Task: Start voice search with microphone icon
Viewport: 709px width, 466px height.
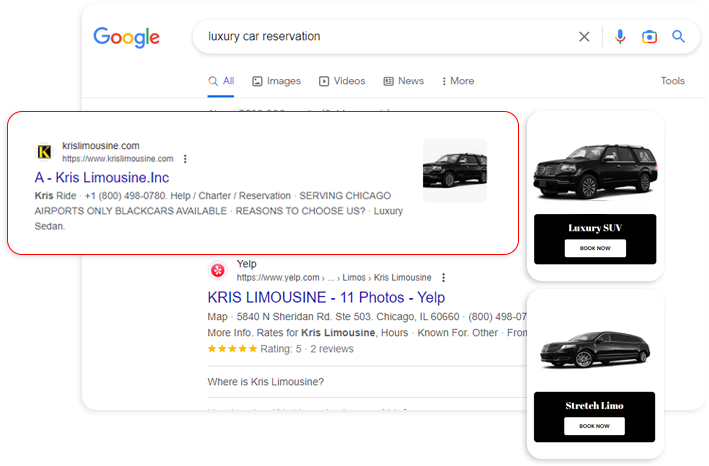Action: [x=620, y=37]
